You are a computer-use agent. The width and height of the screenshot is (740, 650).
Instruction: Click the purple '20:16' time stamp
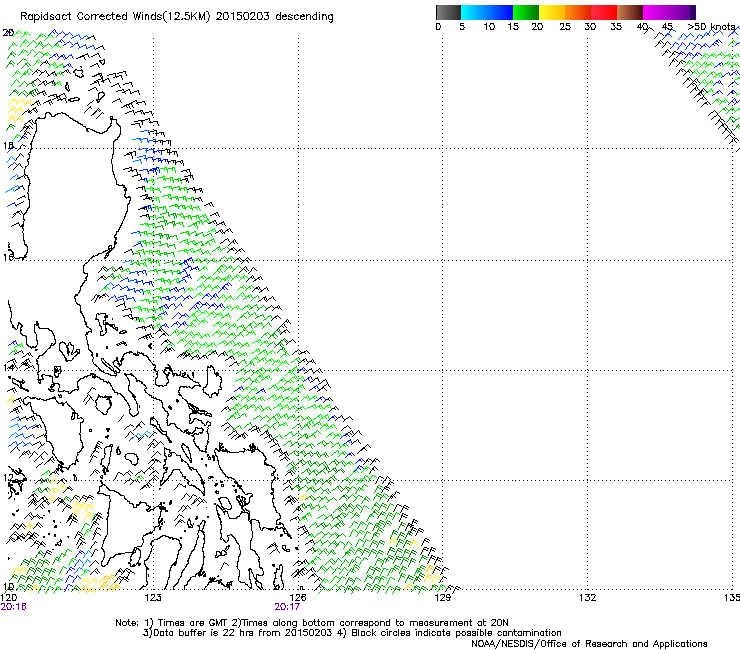[14, 607]
